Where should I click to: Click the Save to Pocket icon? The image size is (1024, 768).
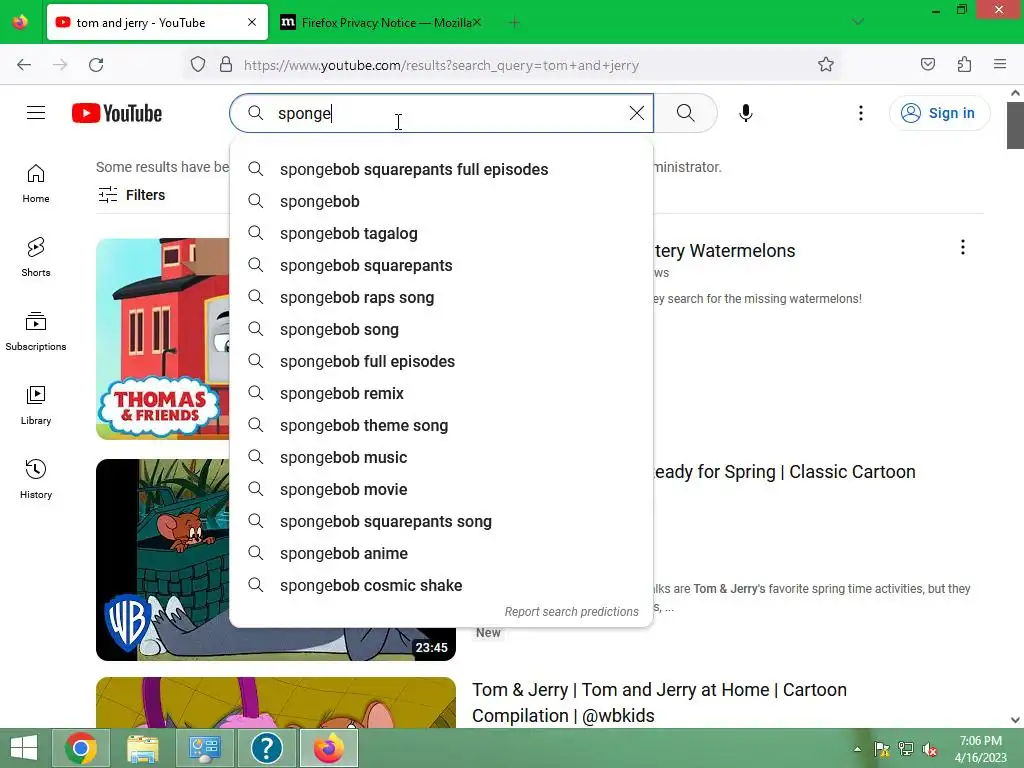[927, 65]
